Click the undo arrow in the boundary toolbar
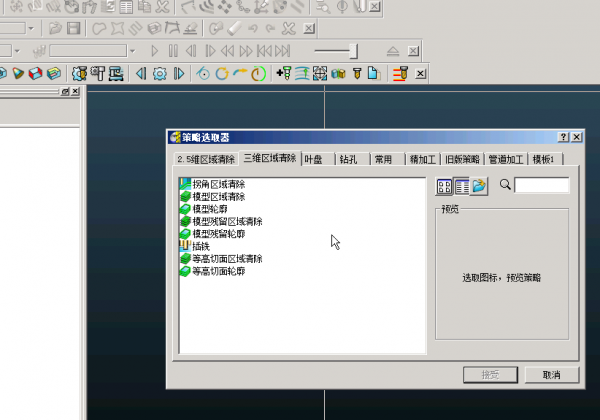 (x=253, y=28)
